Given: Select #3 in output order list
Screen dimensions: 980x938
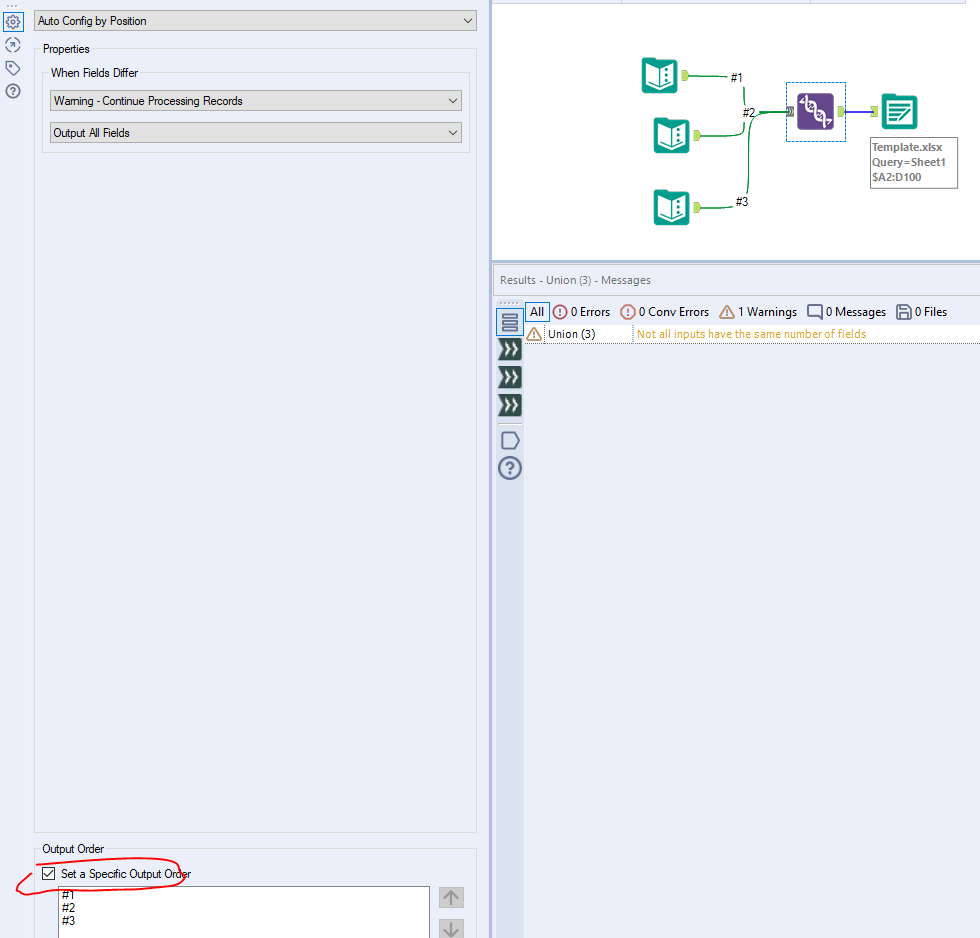Looking at the screenshot, I should pos(69,921).
